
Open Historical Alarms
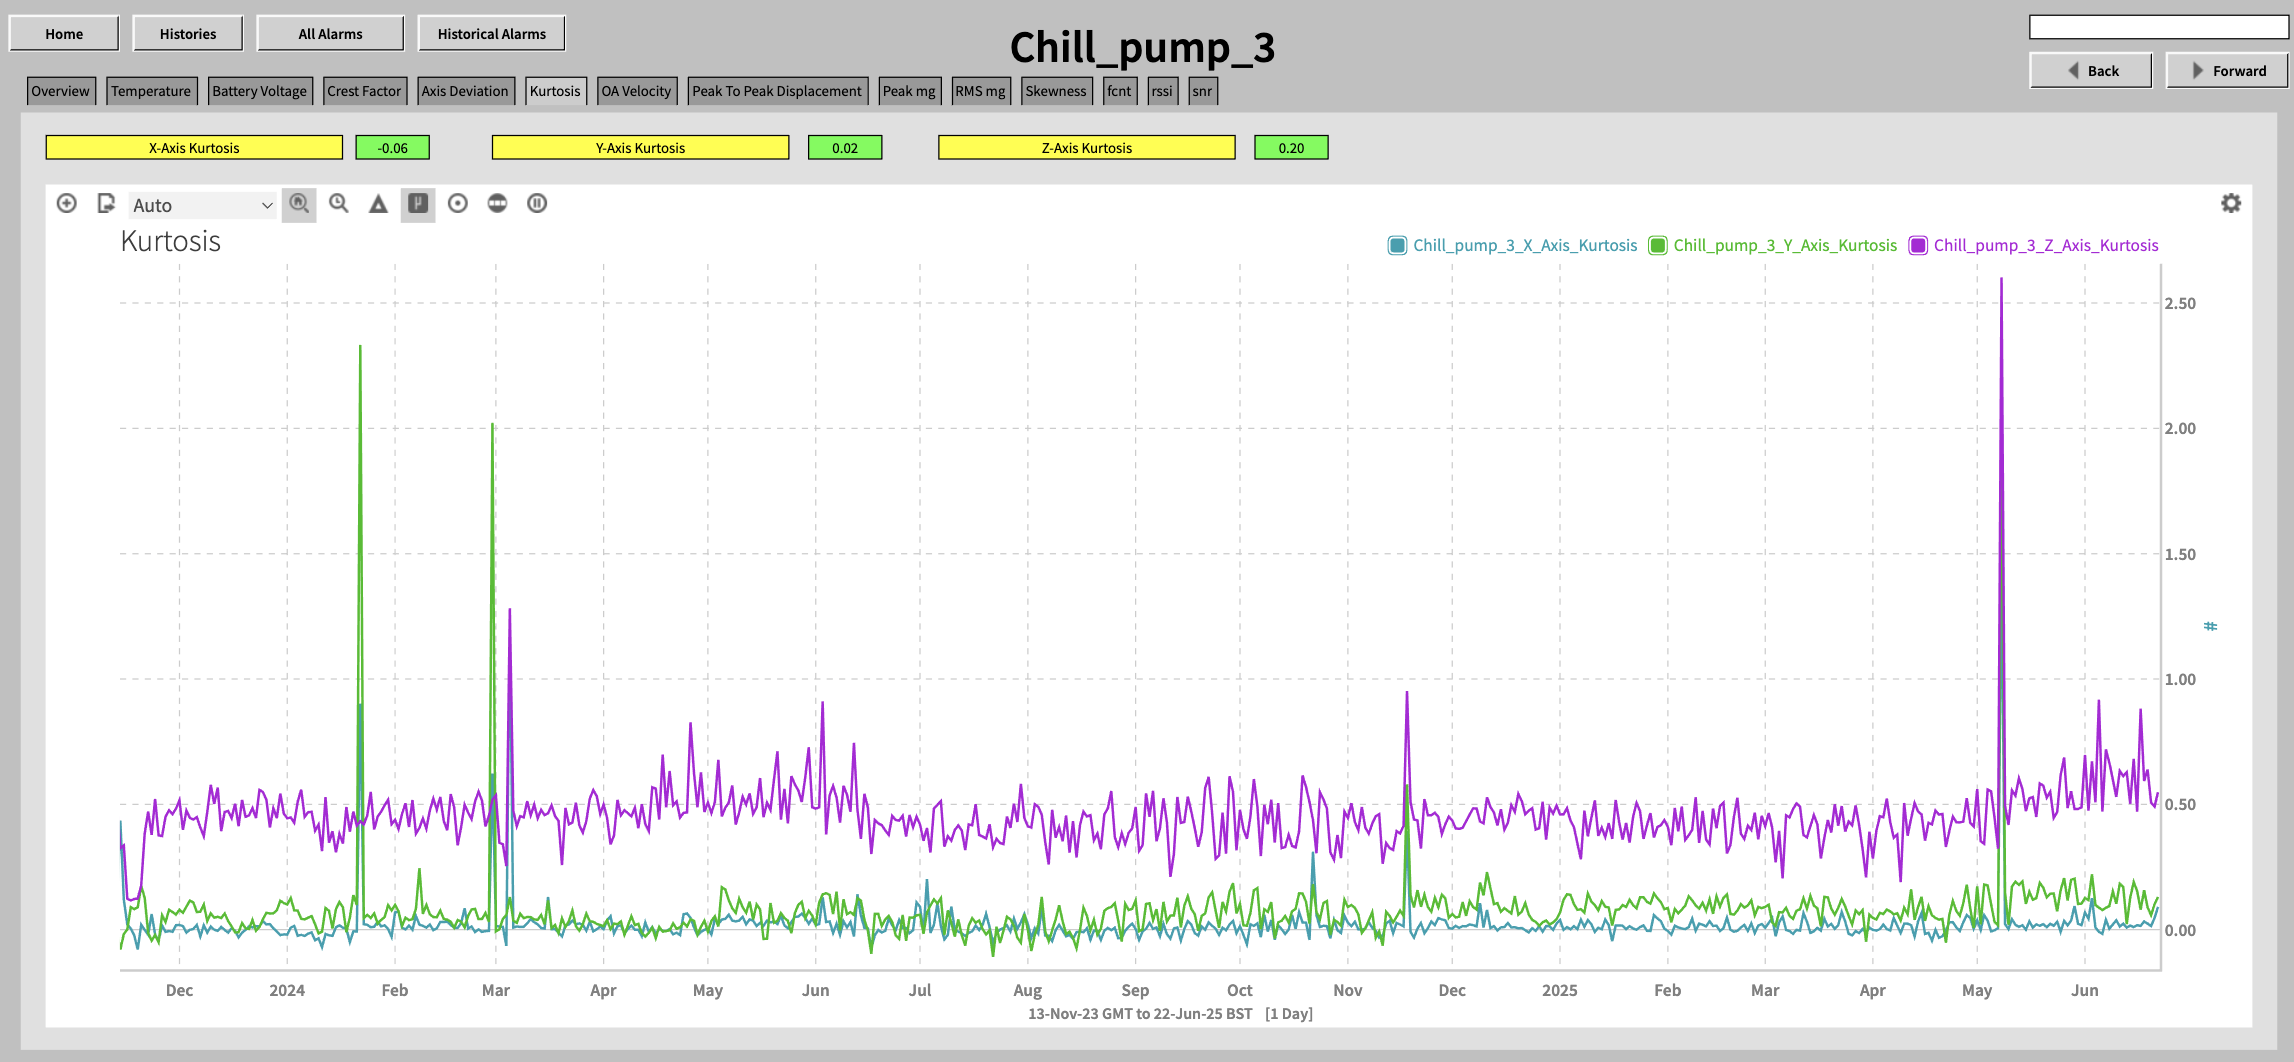pos(491,34)
